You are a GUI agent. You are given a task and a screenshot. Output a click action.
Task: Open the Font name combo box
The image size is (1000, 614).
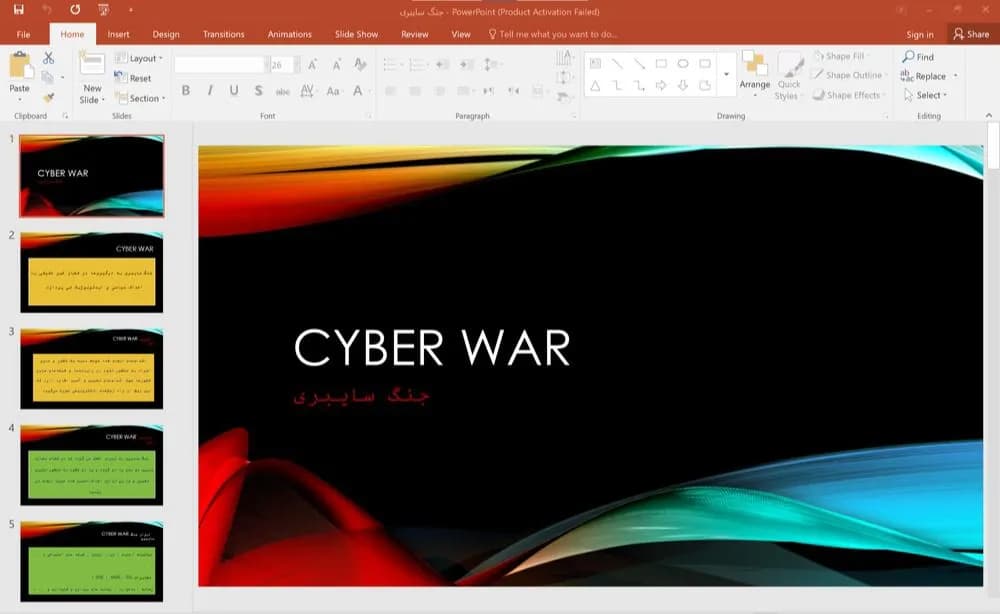tap(221, 64)
